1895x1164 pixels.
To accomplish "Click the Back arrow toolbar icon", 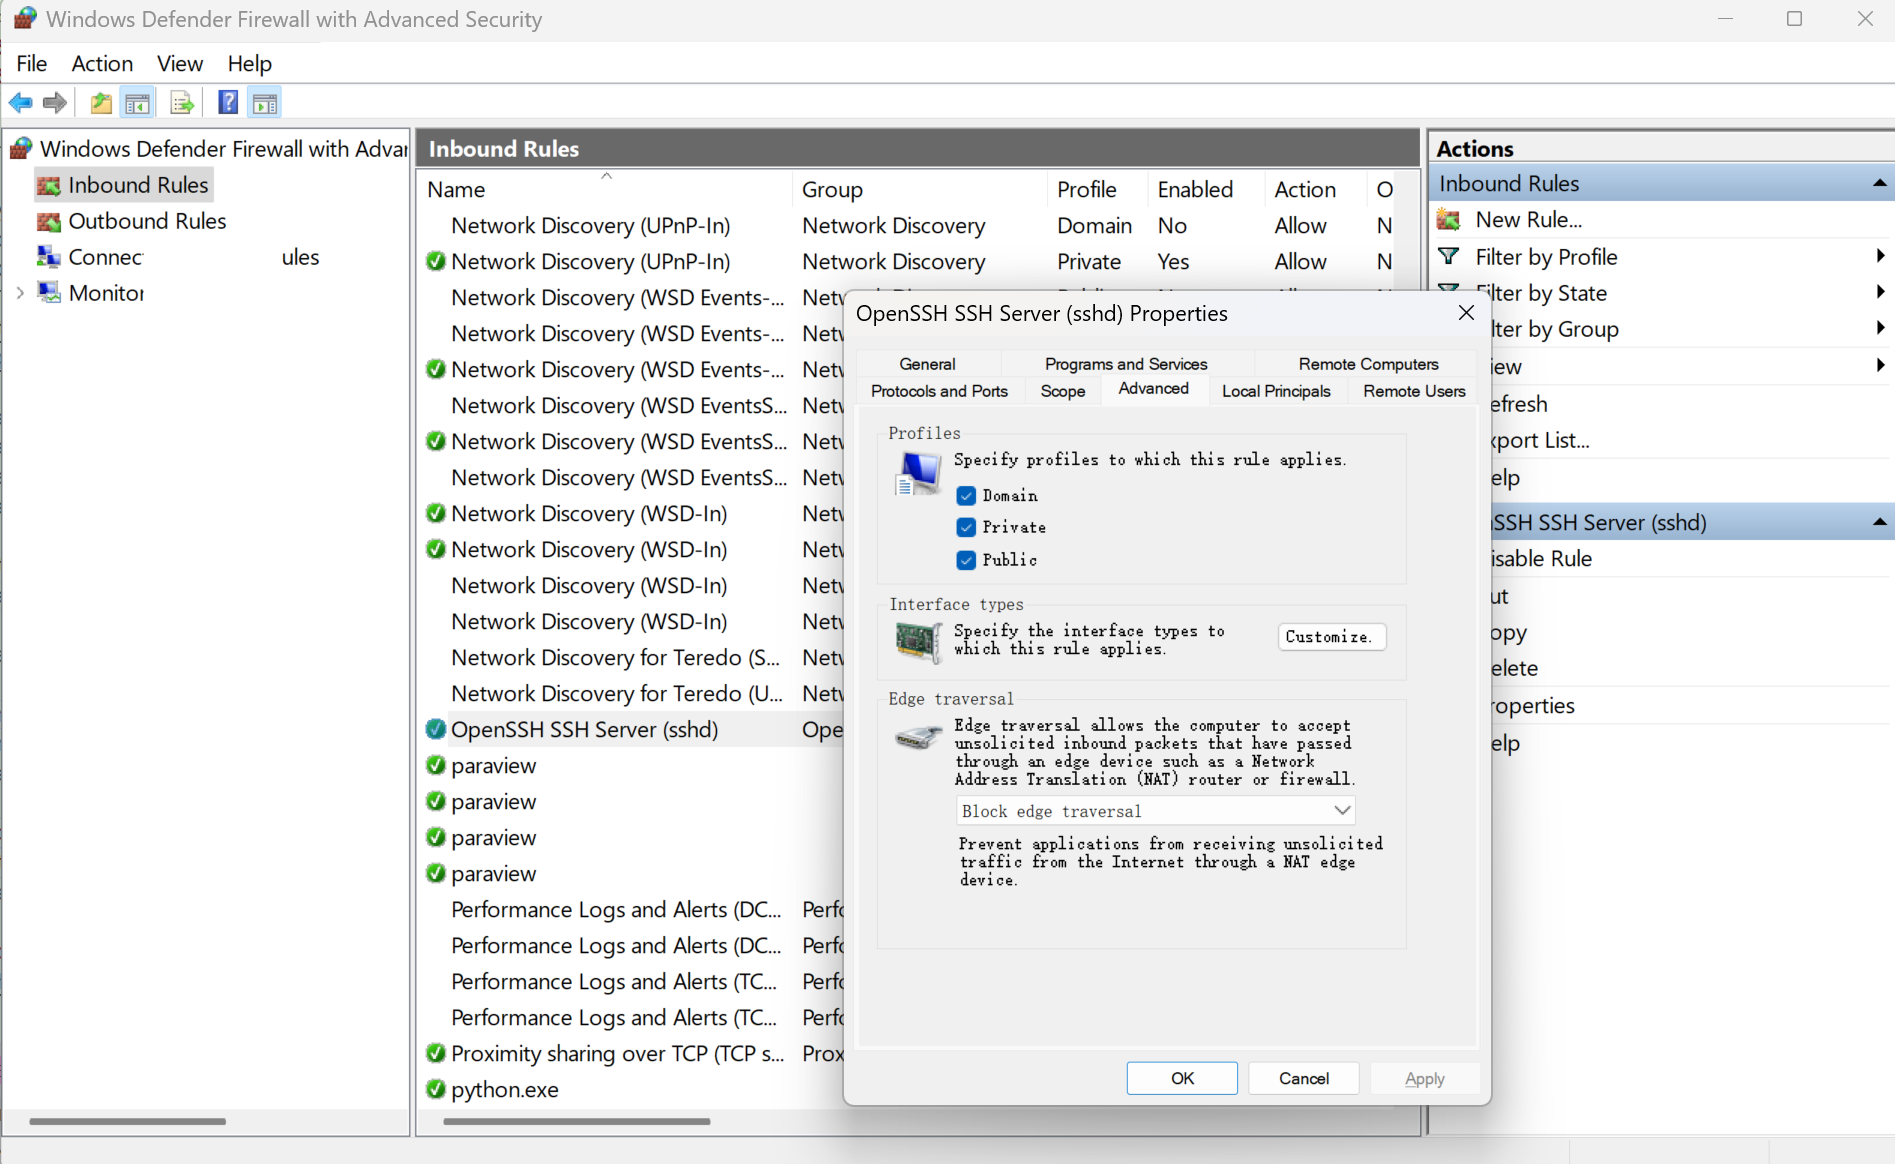I will click(20, 102).
